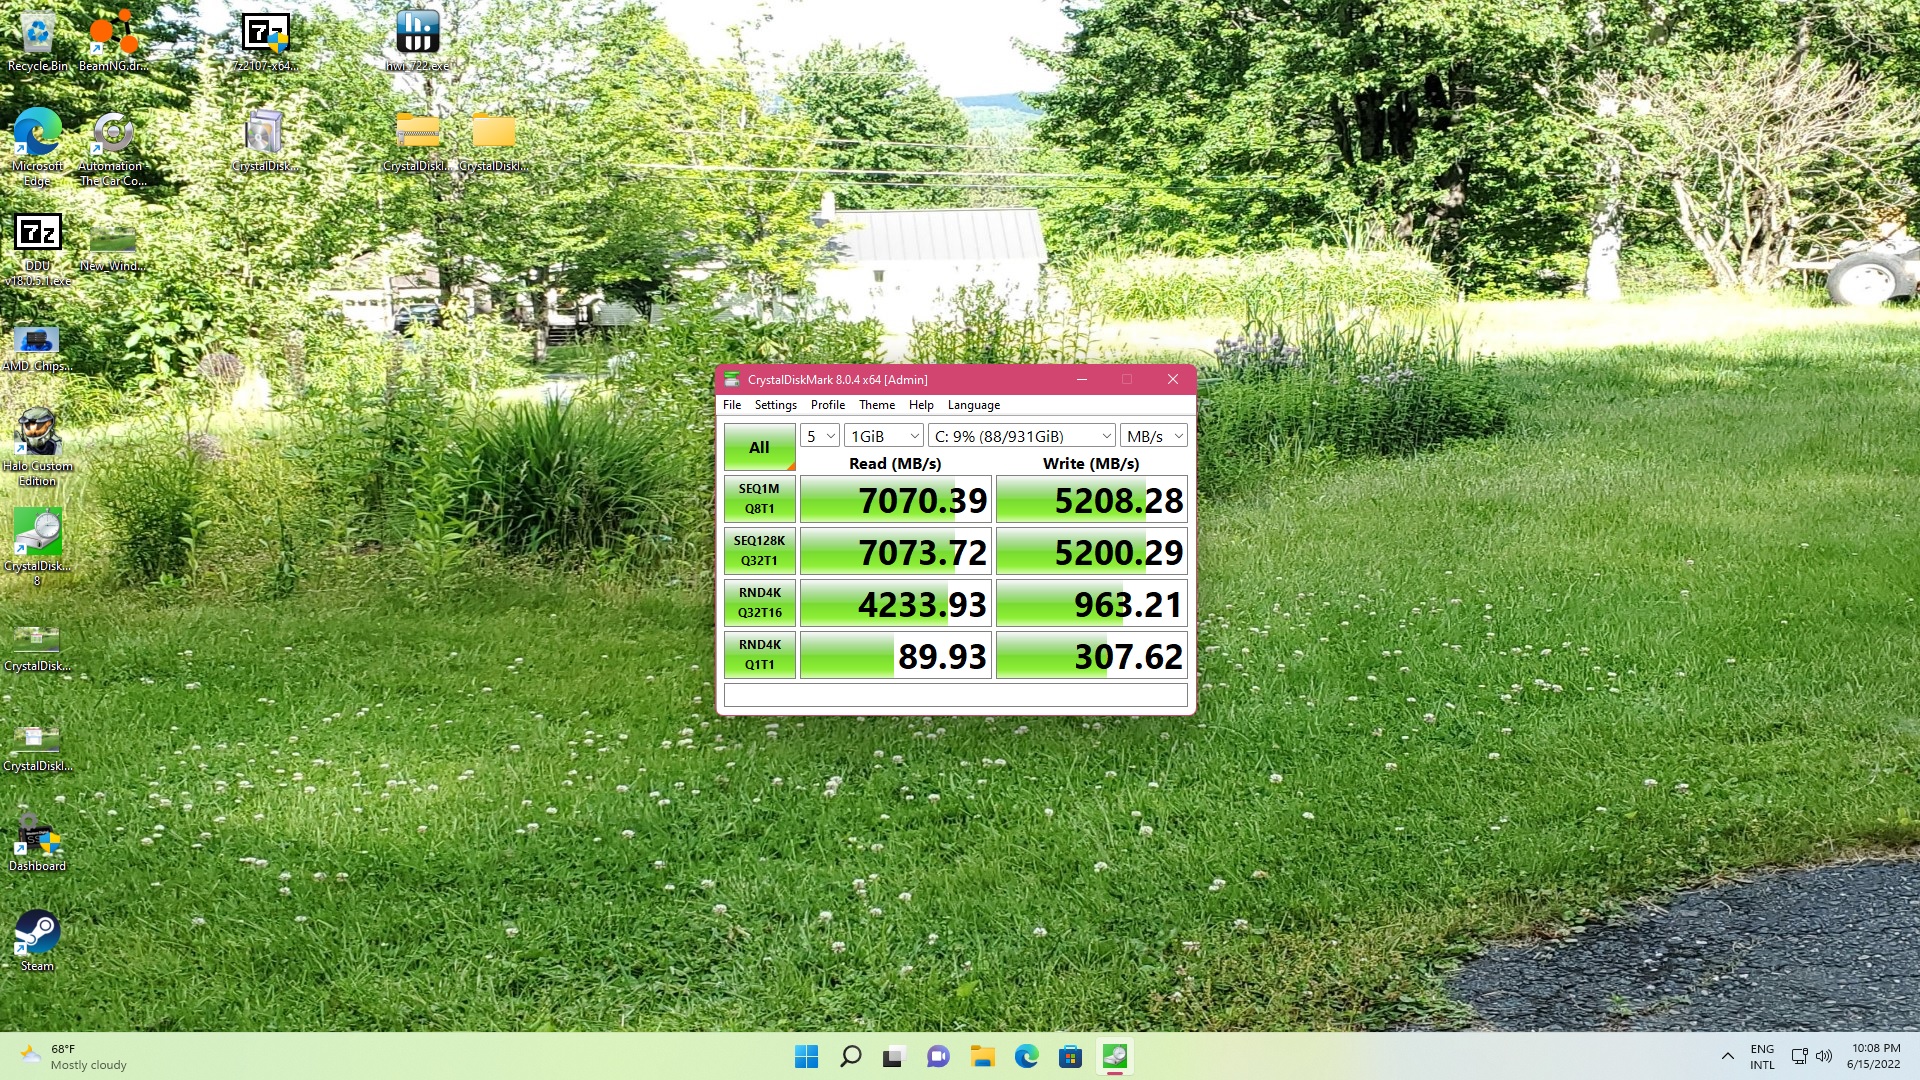Image resolution: width=1920 pixels, height=1080 pixels.
Task: Open the Language menu
Action: click(x=974, y=405)
